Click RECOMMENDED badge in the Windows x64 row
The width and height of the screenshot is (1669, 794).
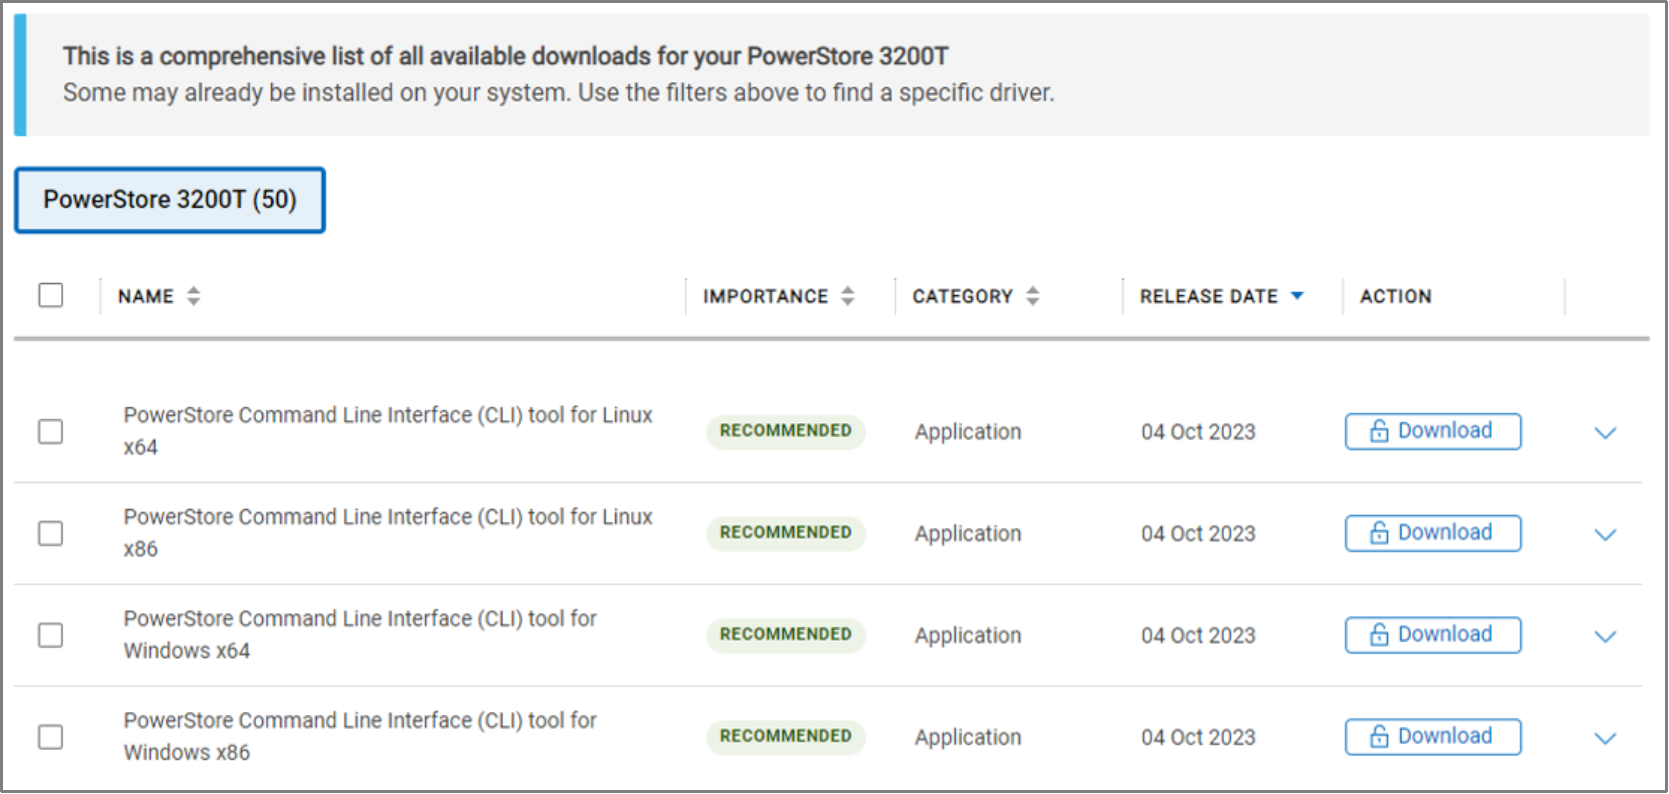pyautogui.click(x=786, y=635)
